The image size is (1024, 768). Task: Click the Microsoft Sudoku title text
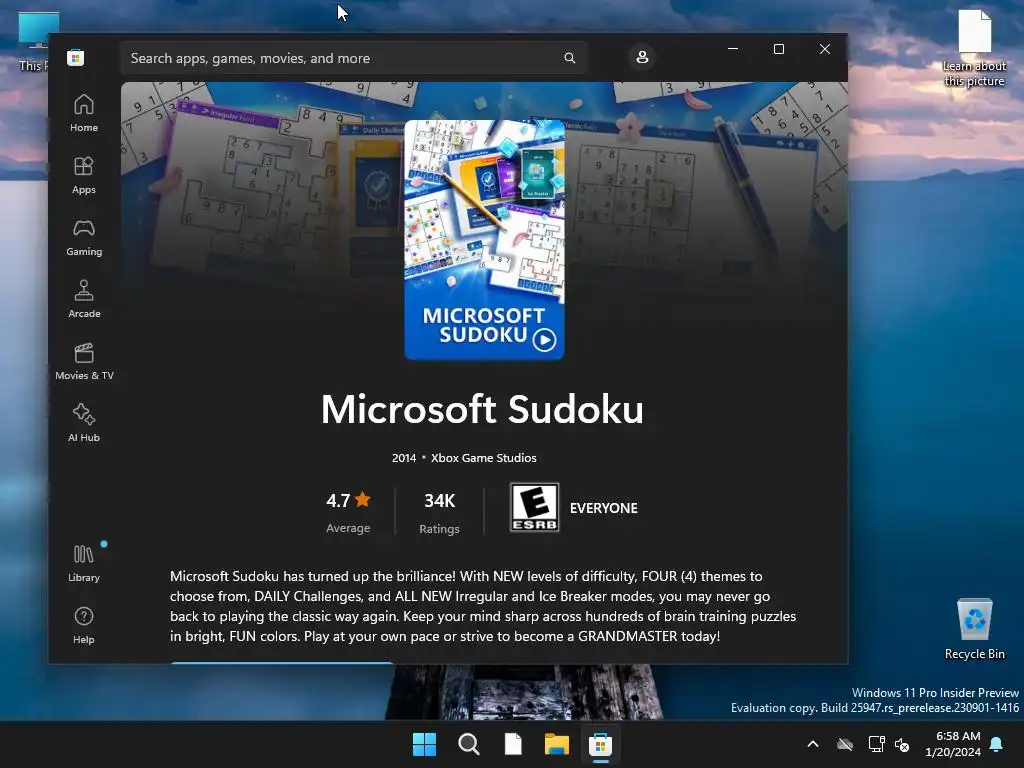click(x=482, y=409)
